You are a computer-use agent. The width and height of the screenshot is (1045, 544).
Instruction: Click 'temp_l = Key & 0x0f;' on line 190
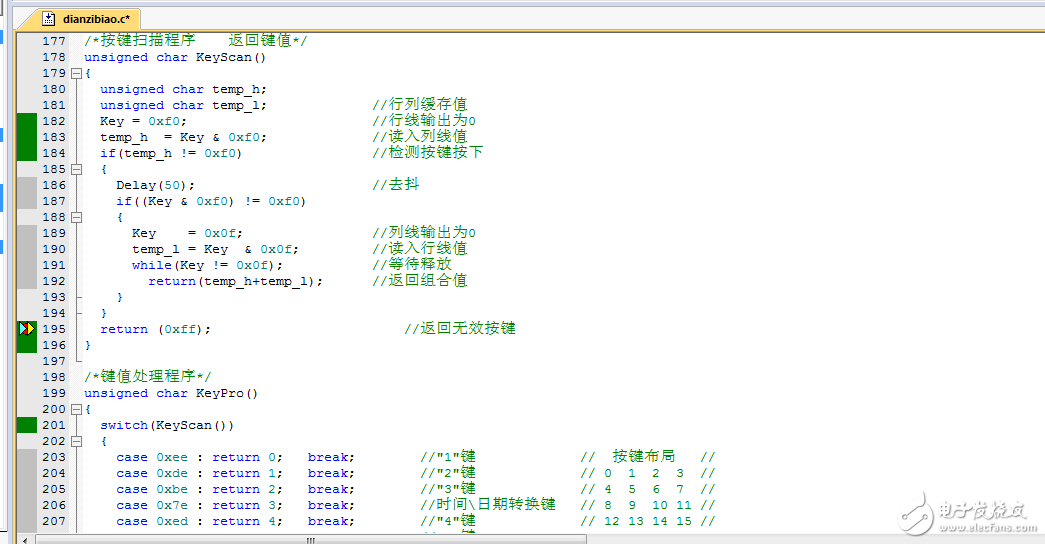coord(215,249)
